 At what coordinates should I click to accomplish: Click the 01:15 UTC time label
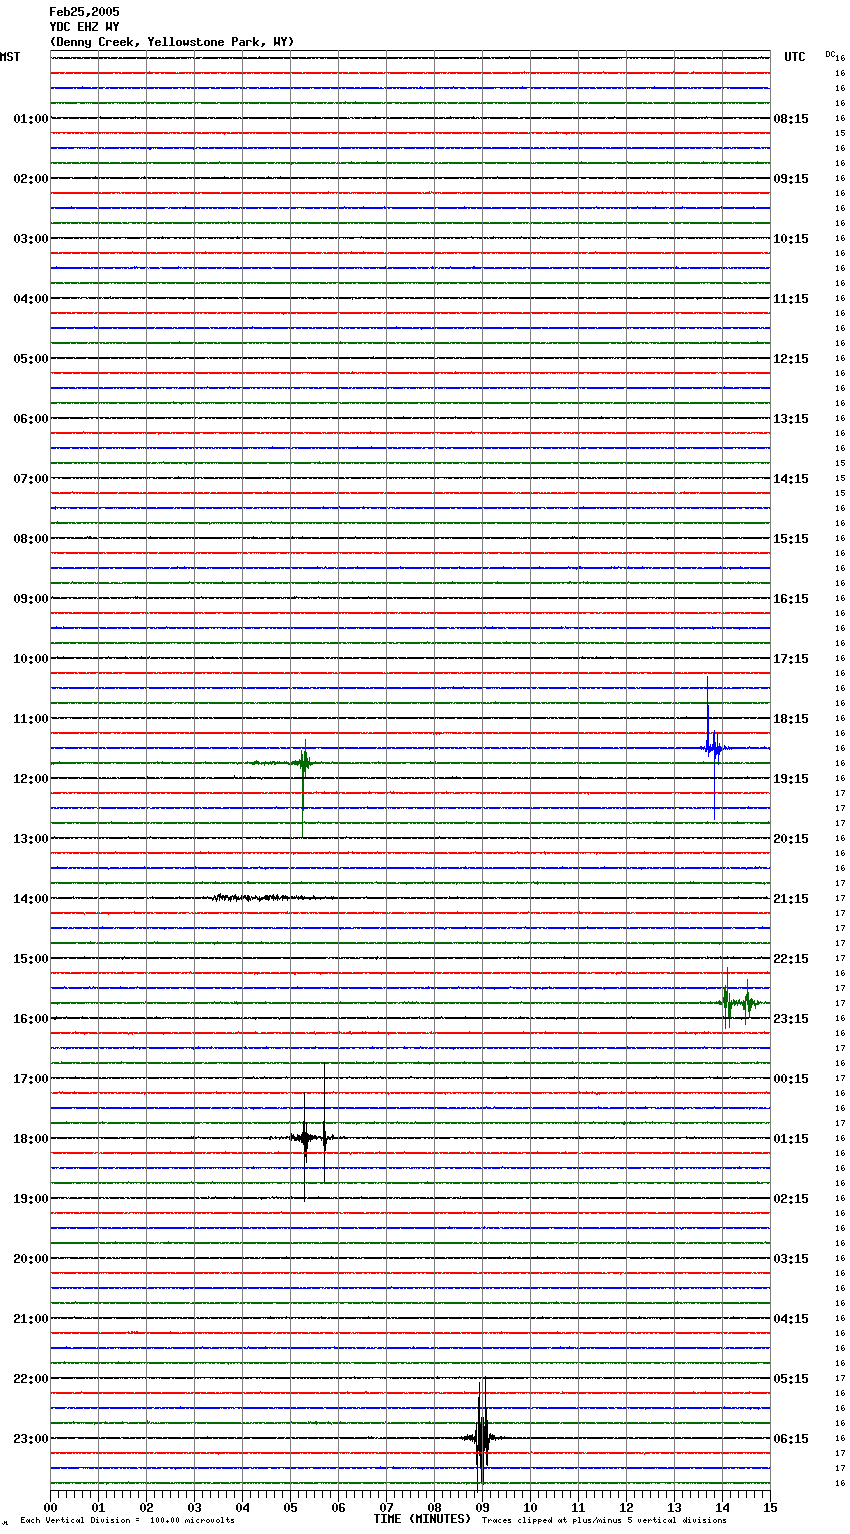click(x=791, y=1139)
